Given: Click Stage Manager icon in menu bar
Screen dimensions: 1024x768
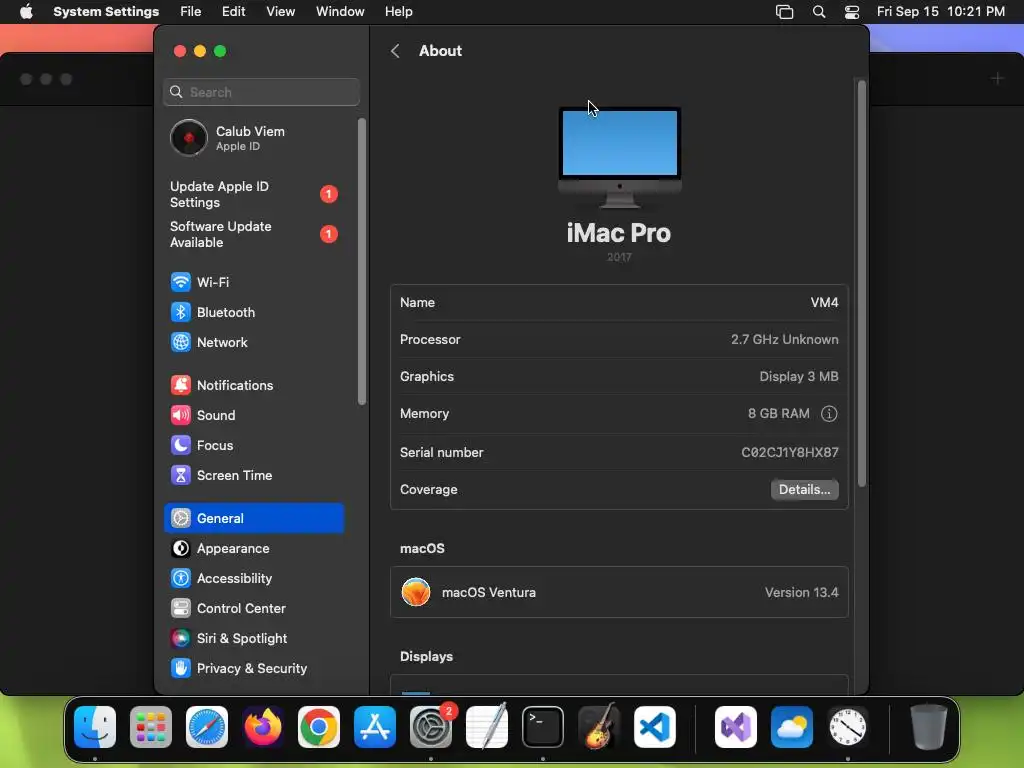Looking at the screenshot, I should point(784,12).
